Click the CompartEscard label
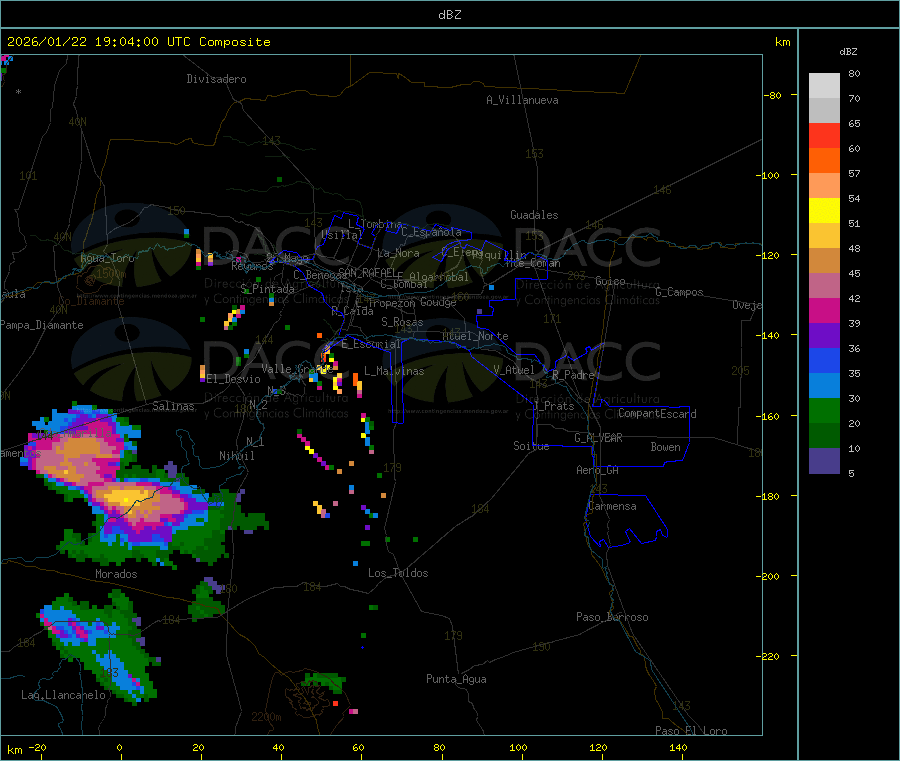This screenshot has height=761, width=900. tap(657, 414)
